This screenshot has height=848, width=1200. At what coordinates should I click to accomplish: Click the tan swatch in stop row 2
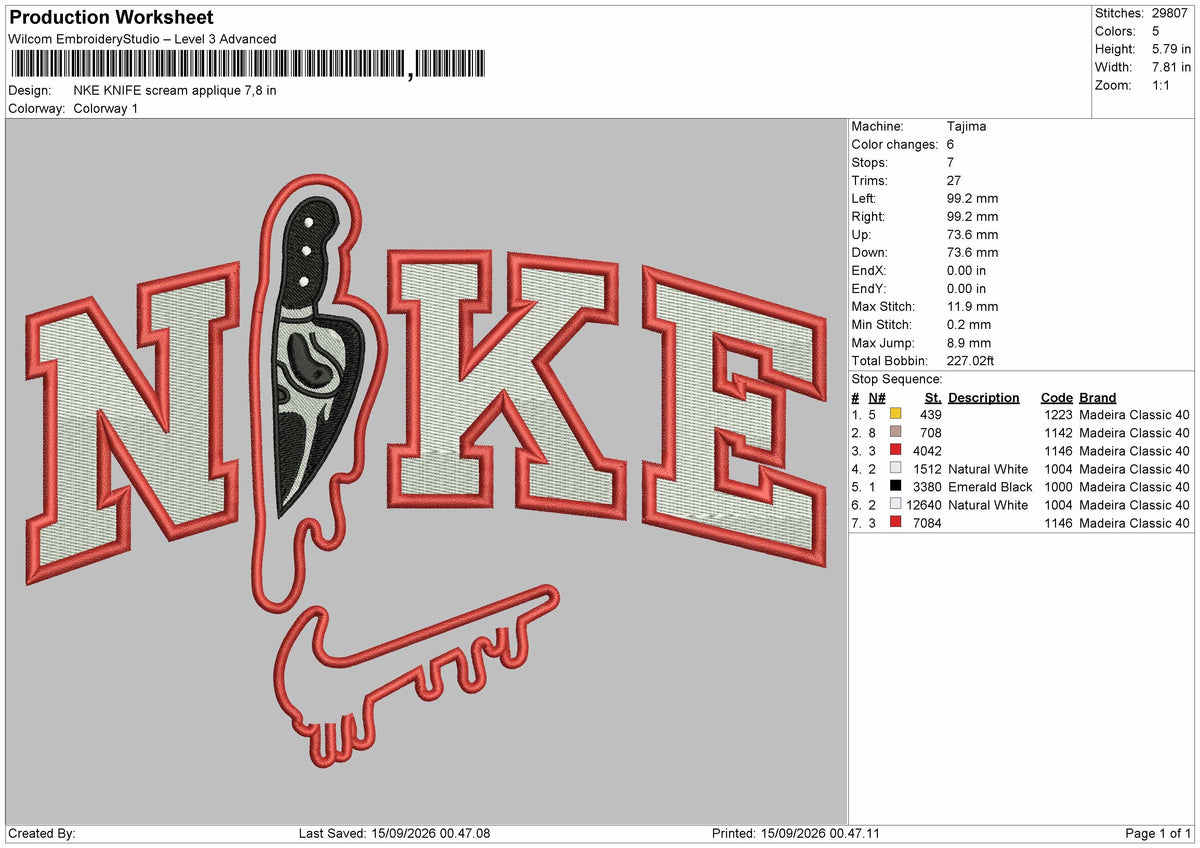click(x=895, y=432)
